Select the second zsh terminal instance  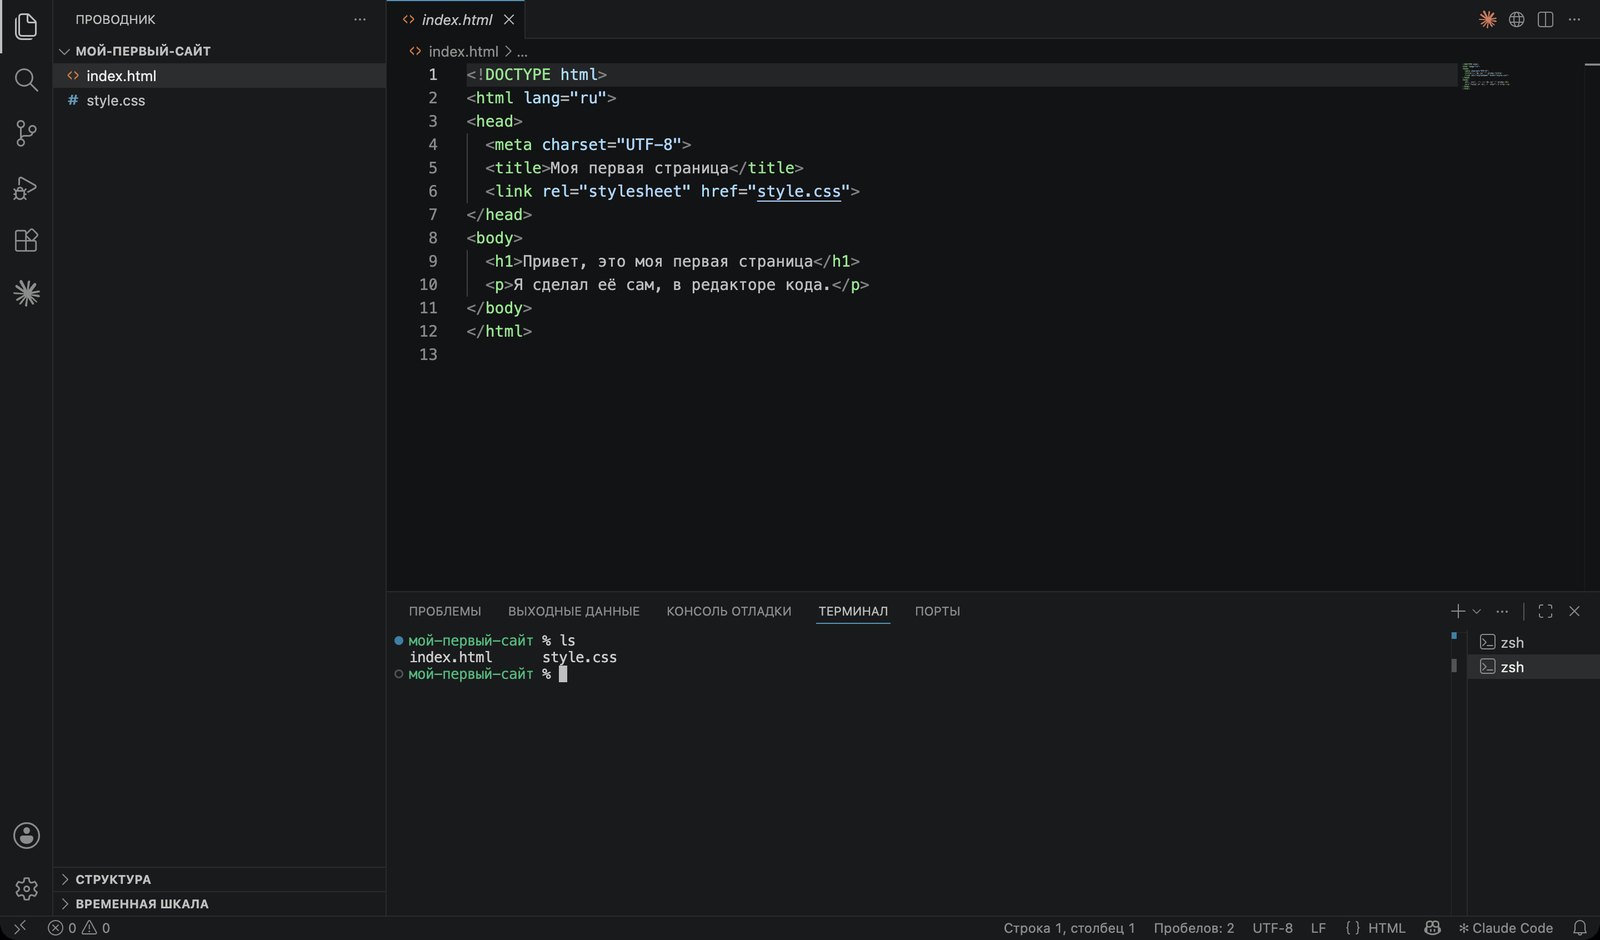click(x=1533, y=667)
